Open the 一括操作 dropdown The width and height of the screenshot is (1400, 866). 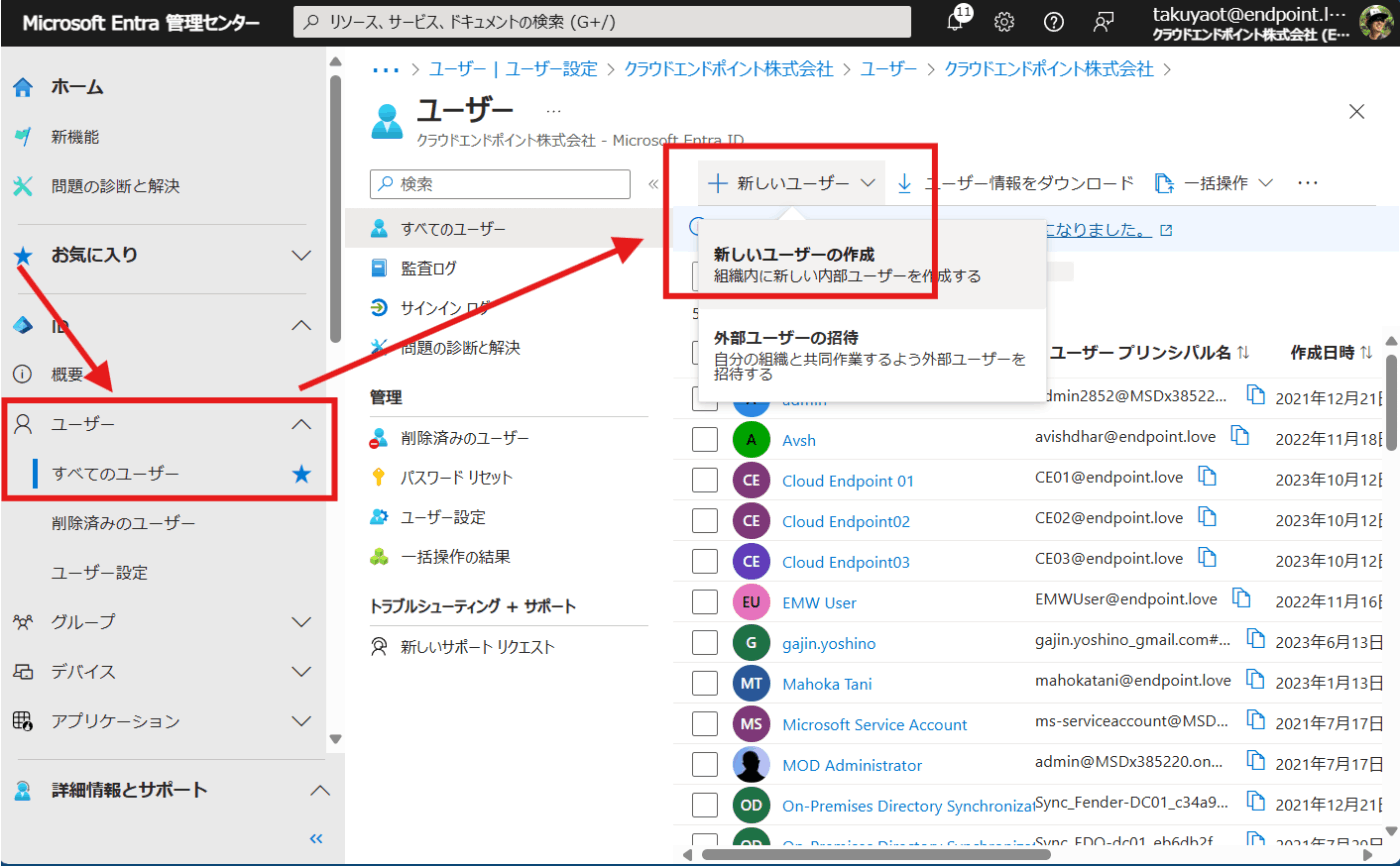(x=1214, y=183)
